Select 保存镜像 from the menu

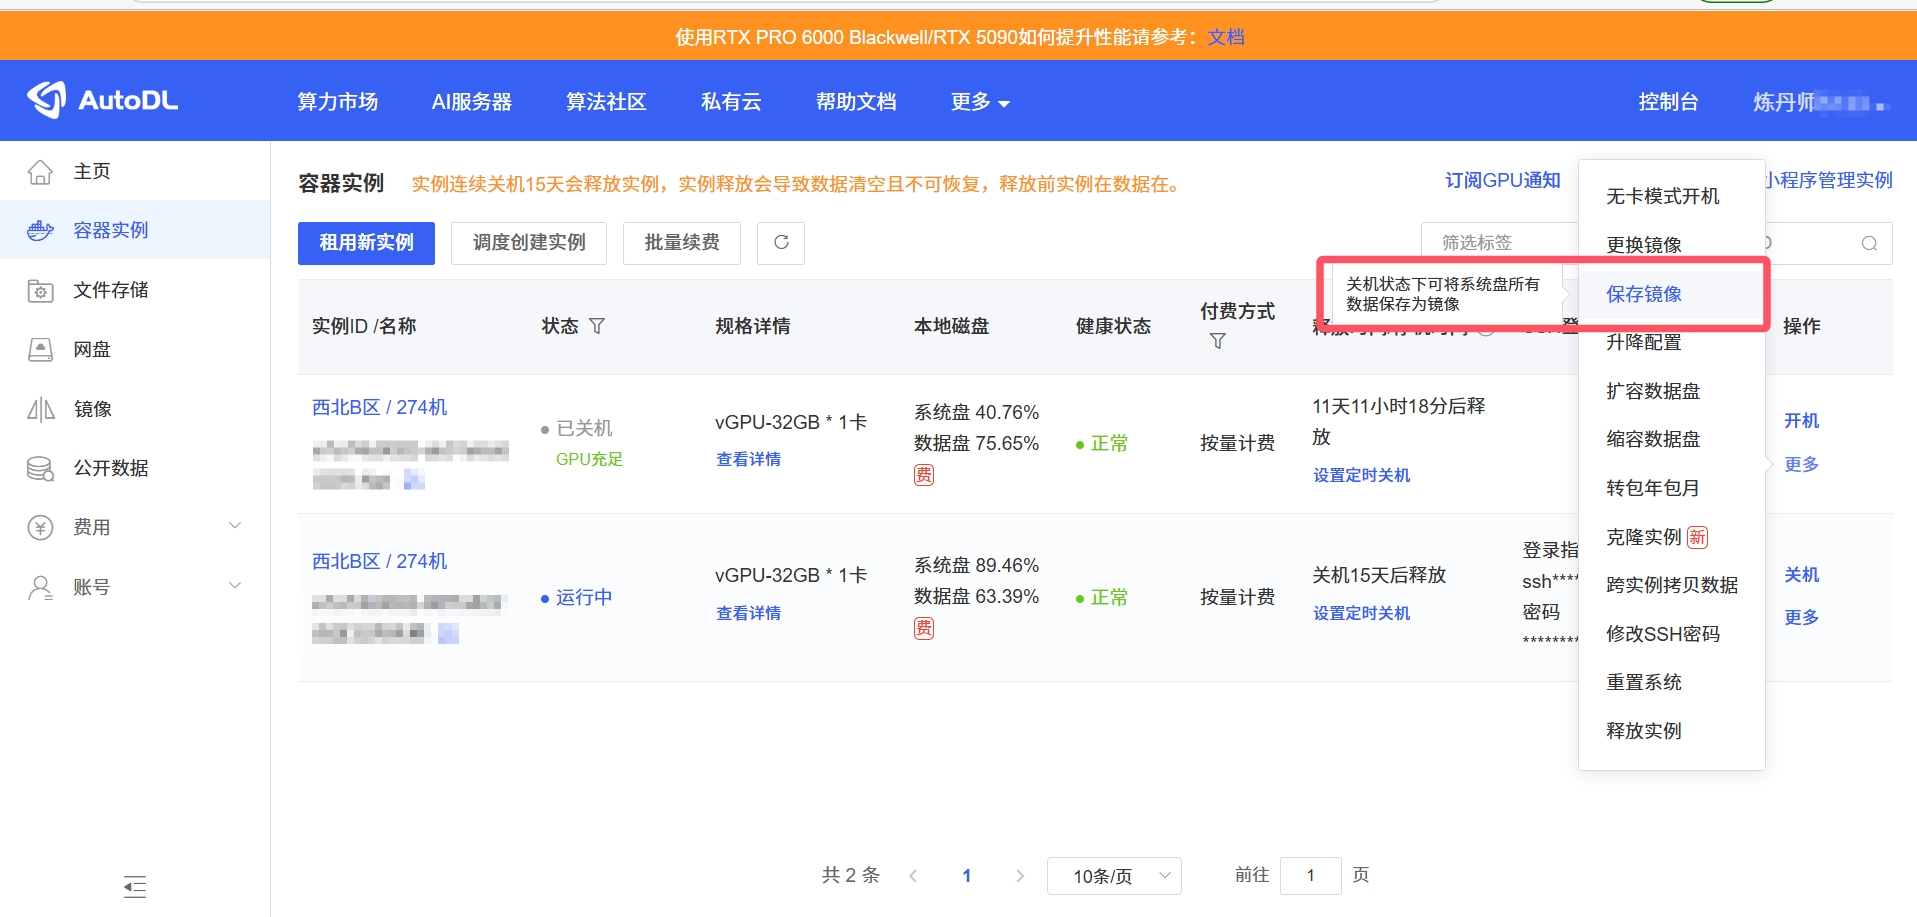[x=1644, y=293]
